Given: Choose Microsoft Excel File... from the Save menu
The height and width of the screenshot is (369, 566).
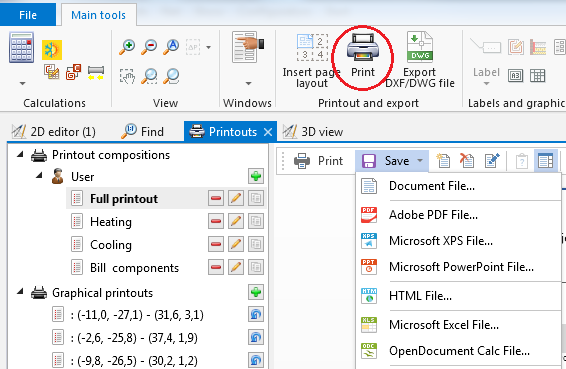Looking at the screenshot, I should tap(458, 325).
